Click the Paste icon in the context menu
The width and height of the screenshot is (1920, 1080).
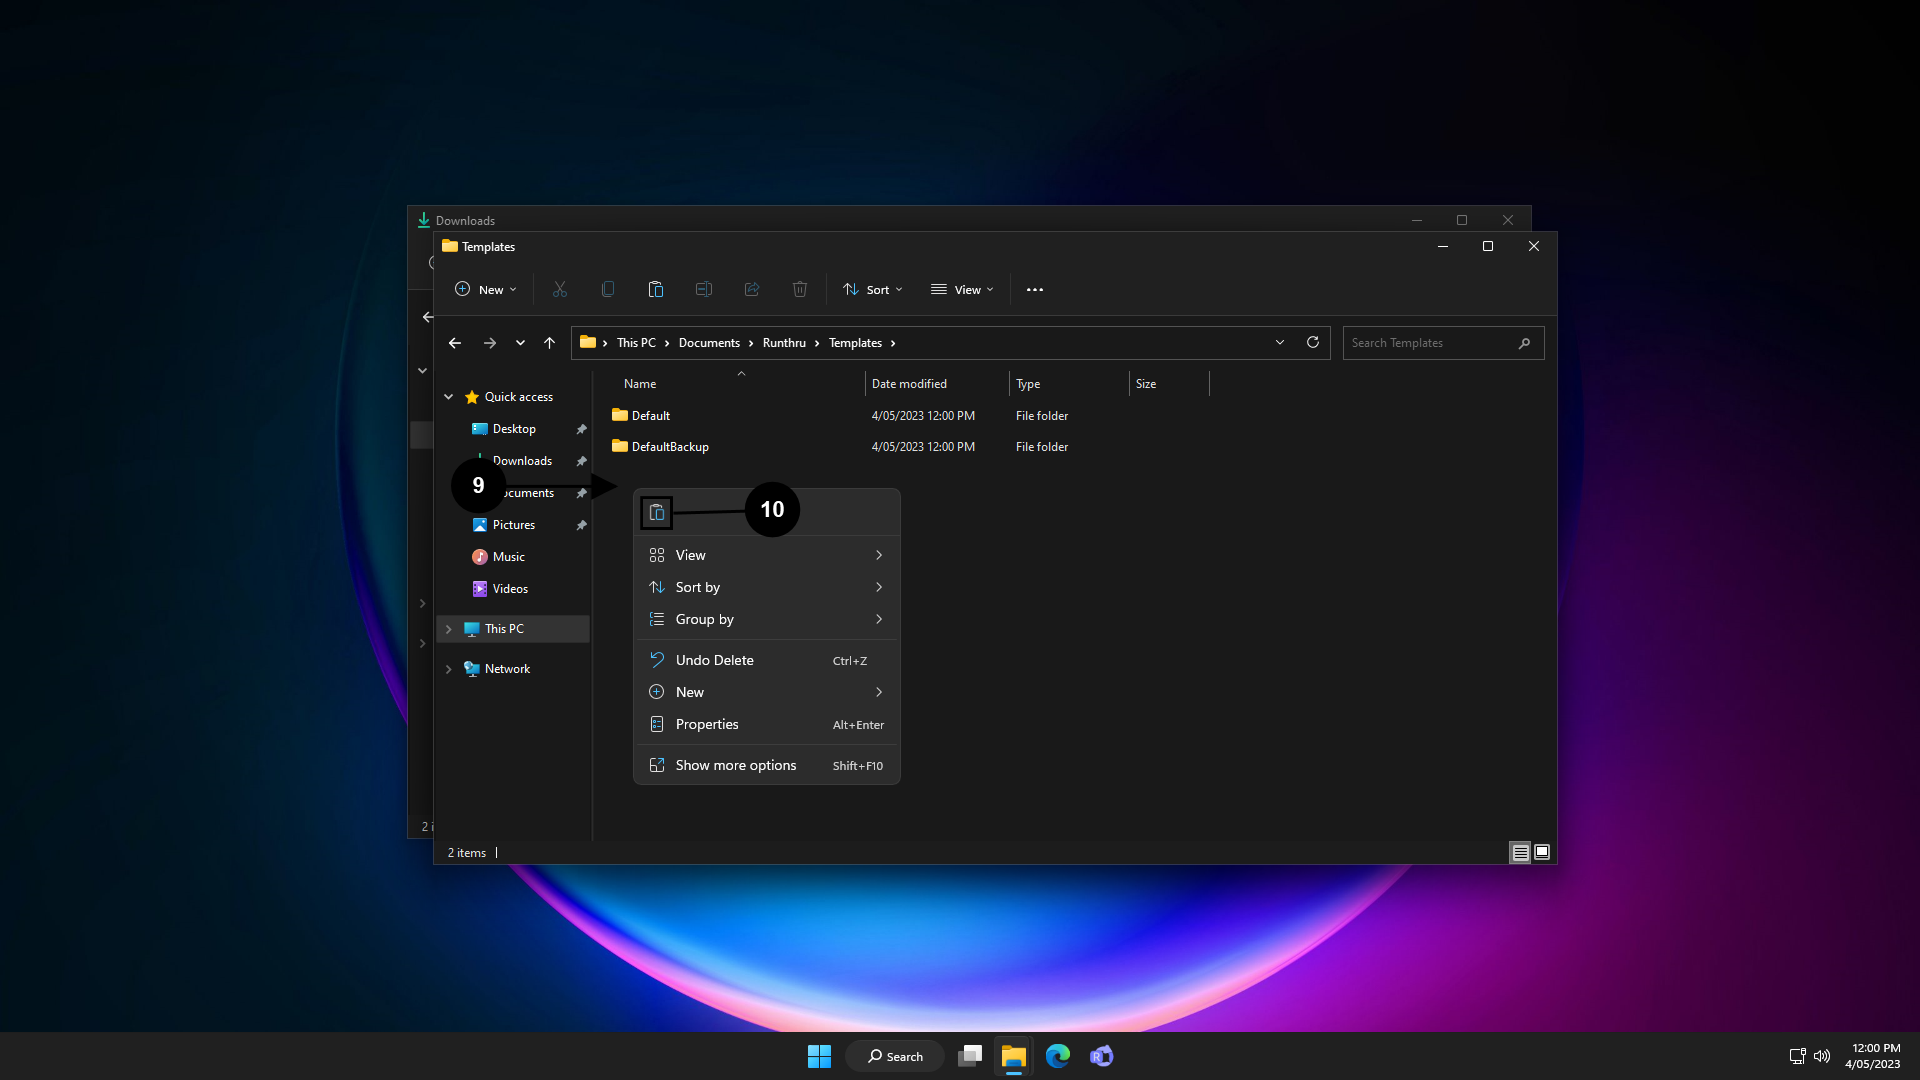pos(656,512)
